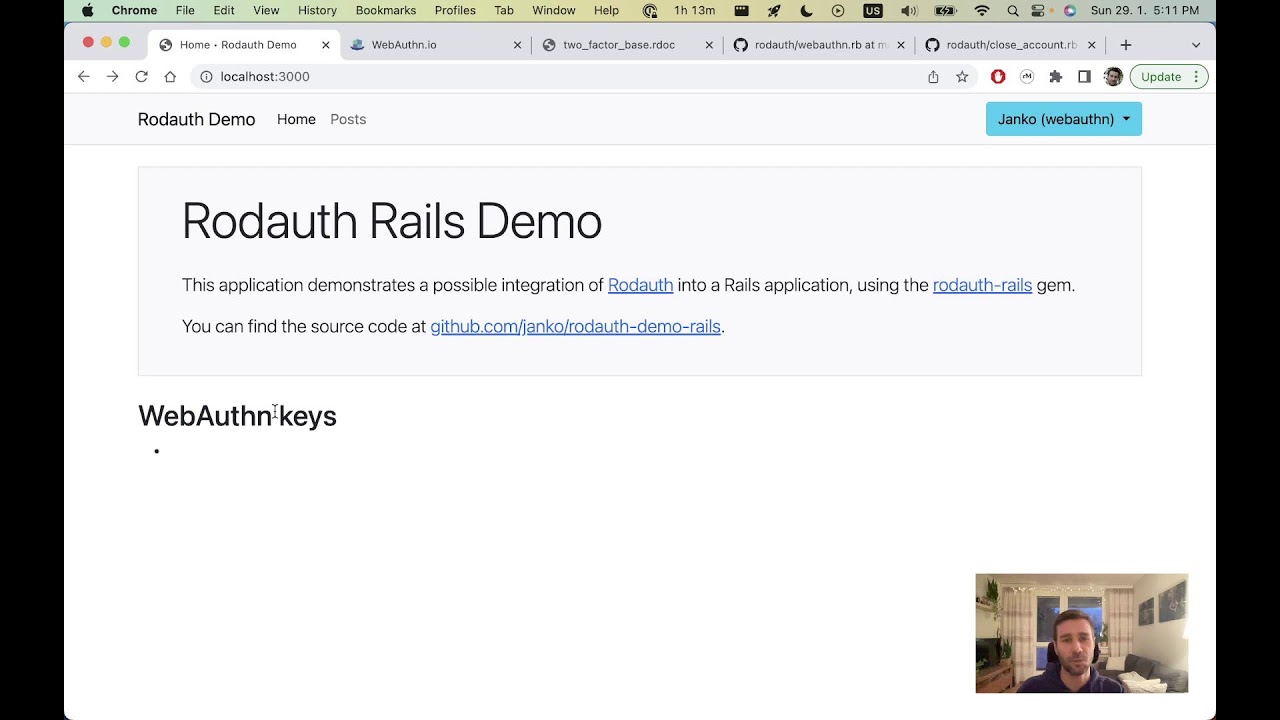Open the Siri icon in menu bar
The height and width of the screenshot is (720, 1280).
point(1070,10)
